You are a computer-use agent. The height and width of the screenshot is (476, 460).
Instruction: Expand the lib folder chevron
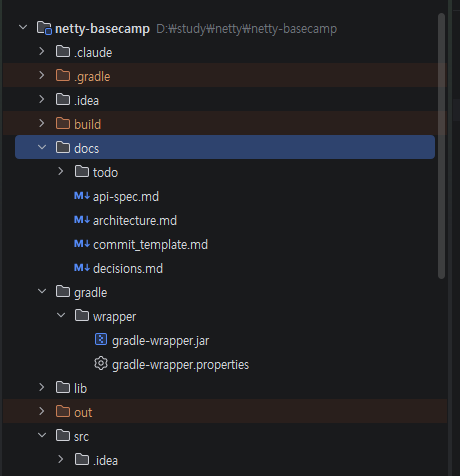[42, 387]
